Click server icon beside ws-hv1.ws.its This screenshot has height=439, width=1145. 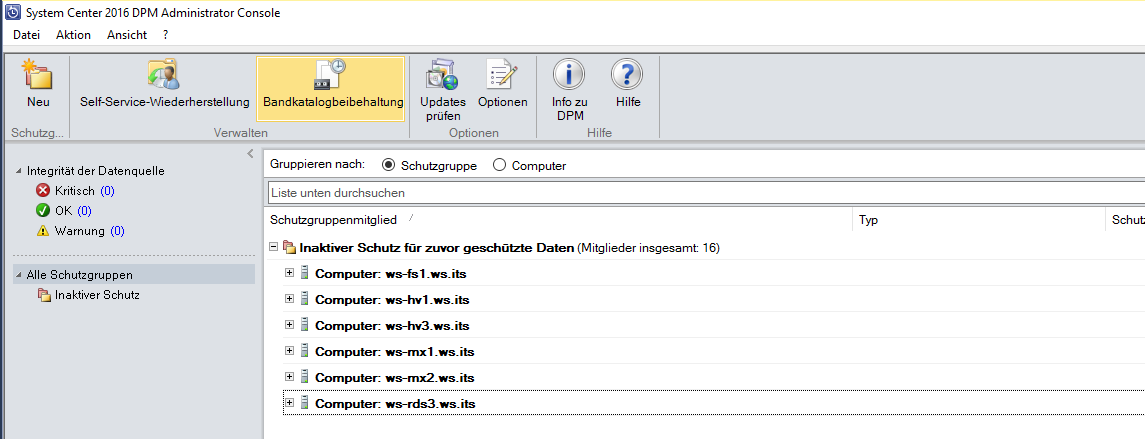pyautogui.click(x=305, y=299)
